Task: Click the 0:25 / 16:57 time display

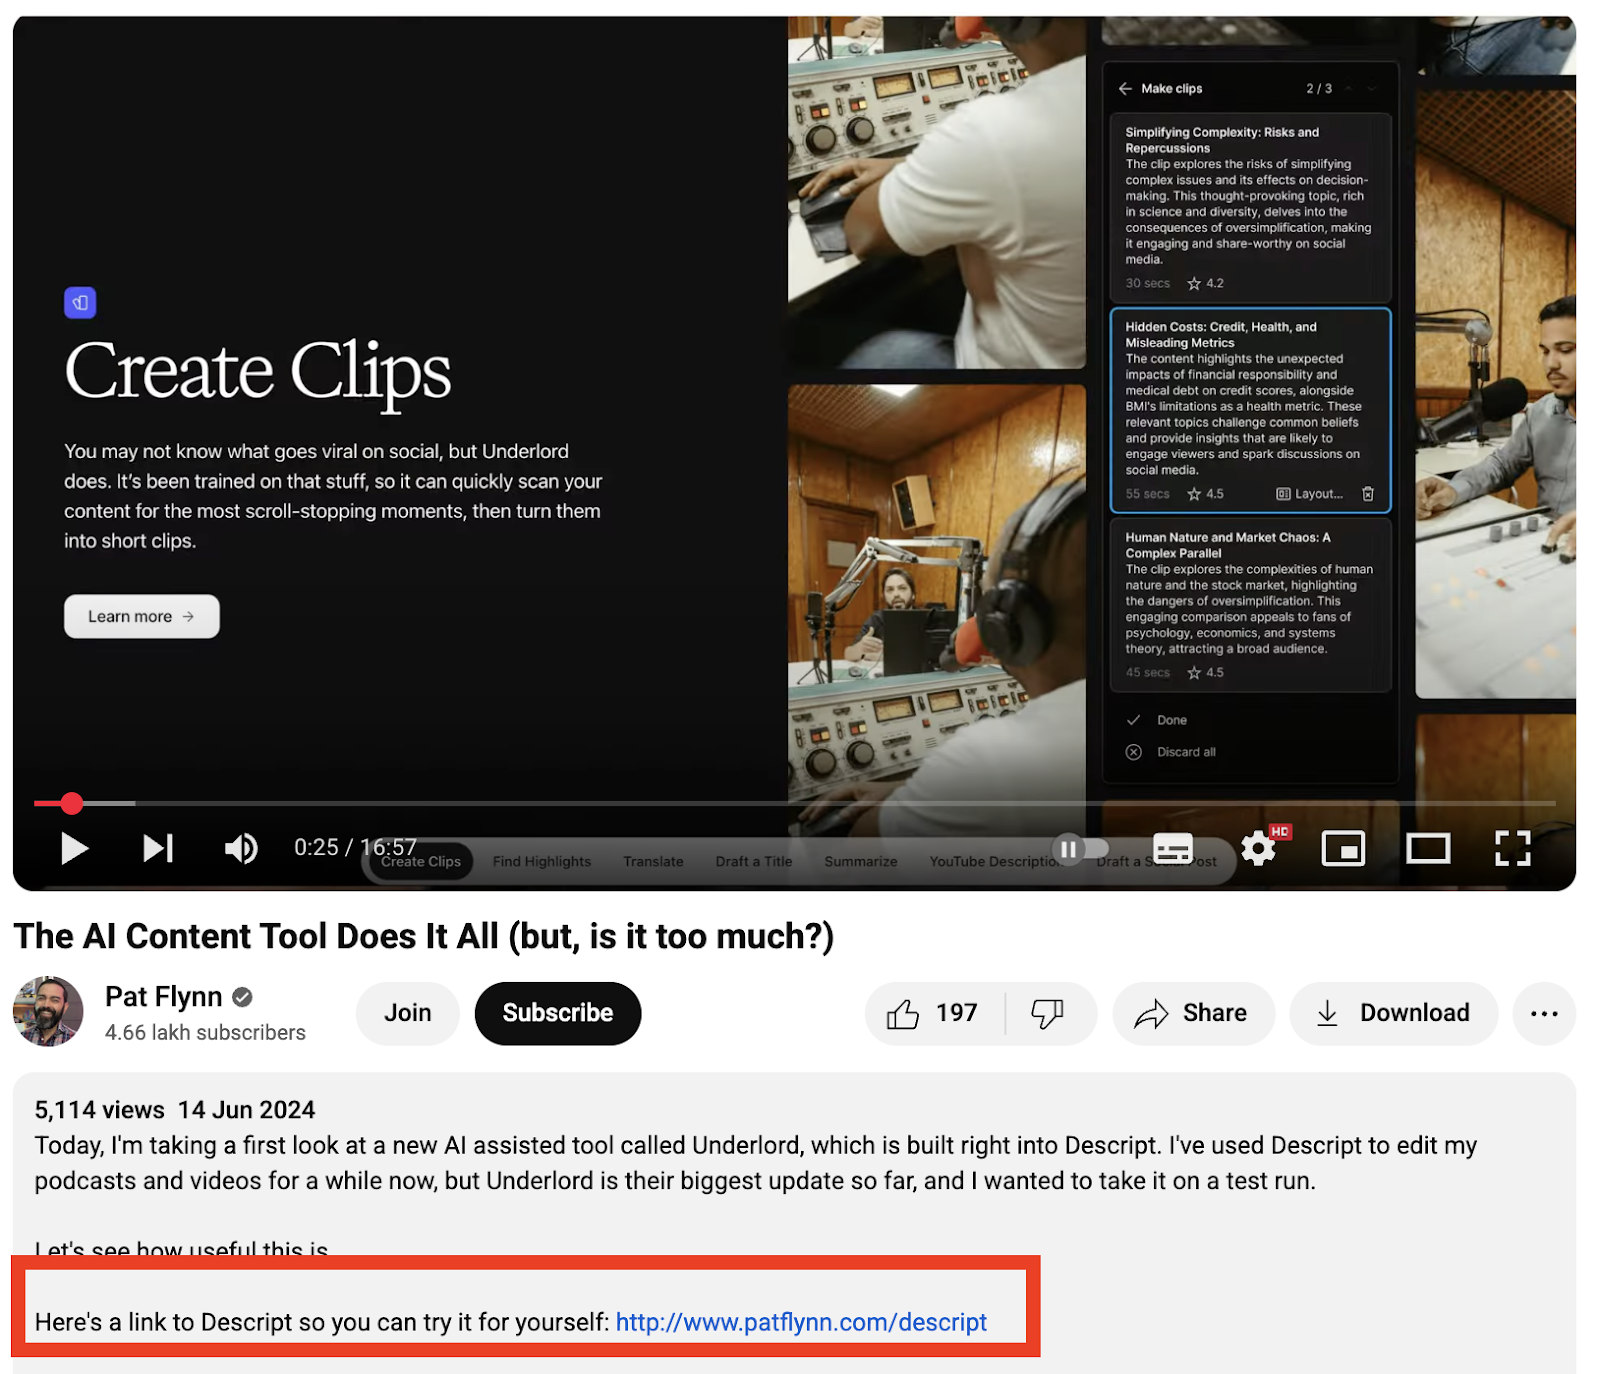Action: pyautogui.click(x=355, y=848)
